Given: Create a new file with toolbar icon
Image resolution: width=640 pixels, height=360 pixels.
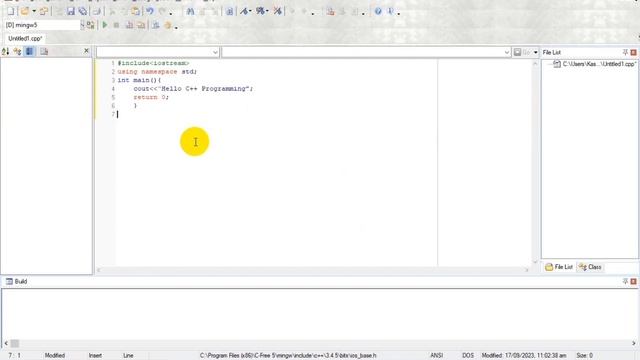Looking at the screenshot, I should coord(11,11).
